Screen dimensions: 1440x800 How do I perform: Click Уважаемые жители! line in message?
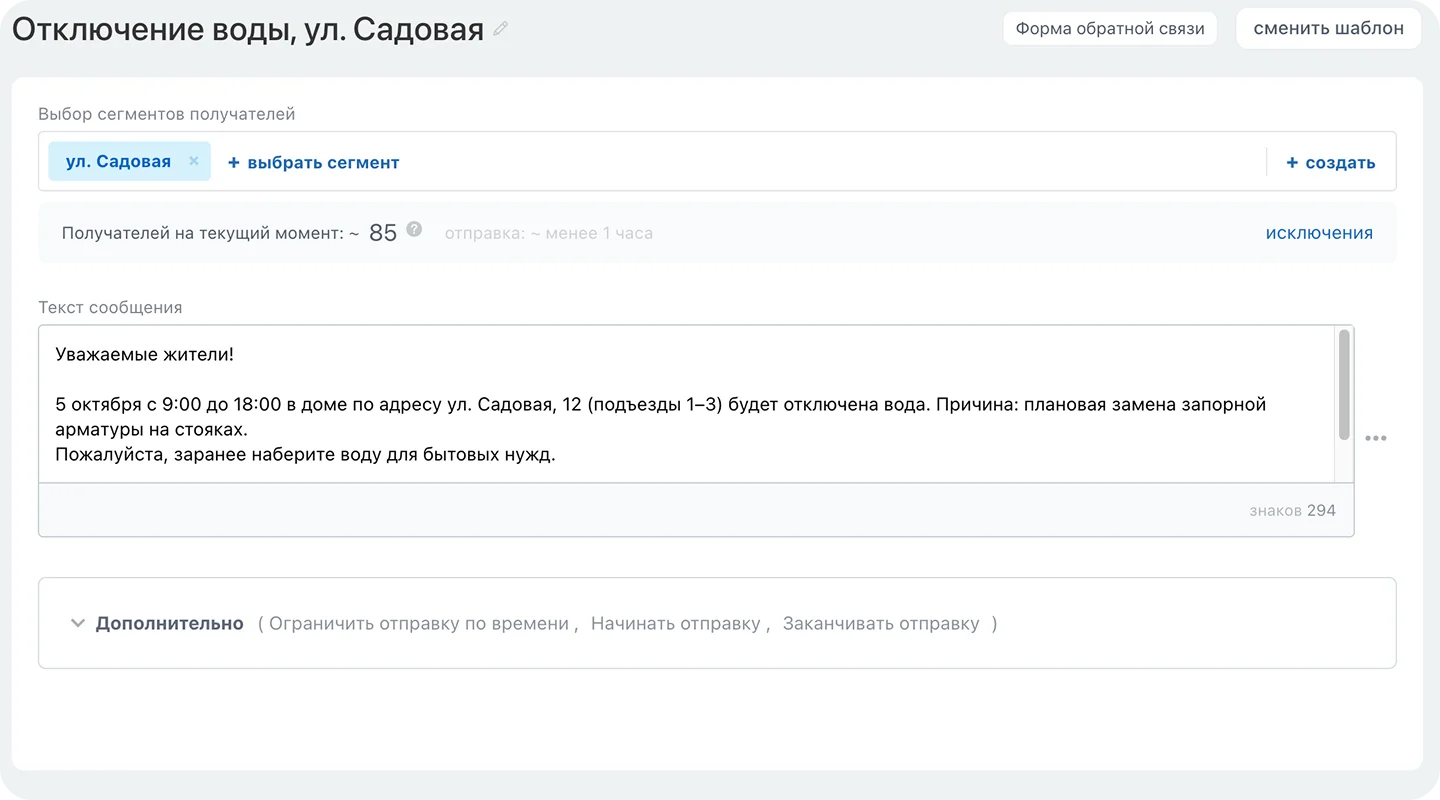coord(144,354)
